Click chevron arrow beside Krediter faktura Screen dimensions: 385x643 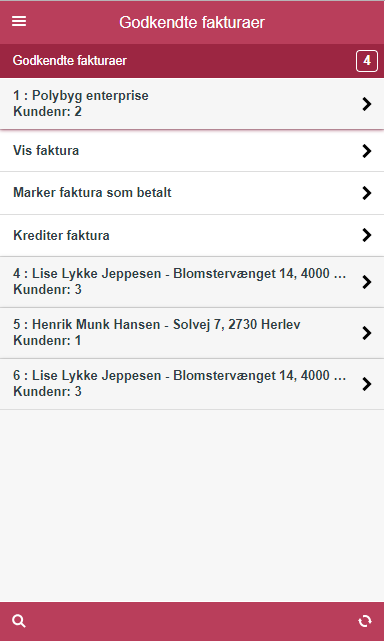point(367,235)
